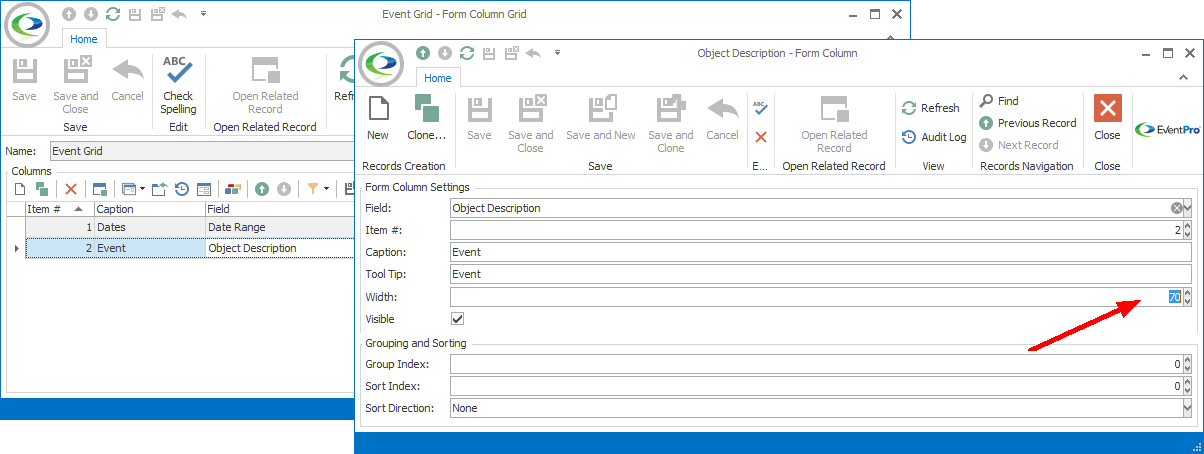Refresh the Form Column record
Image resolution: width=1204 pixels, height=454 pixels.
[x=930, y=108]
